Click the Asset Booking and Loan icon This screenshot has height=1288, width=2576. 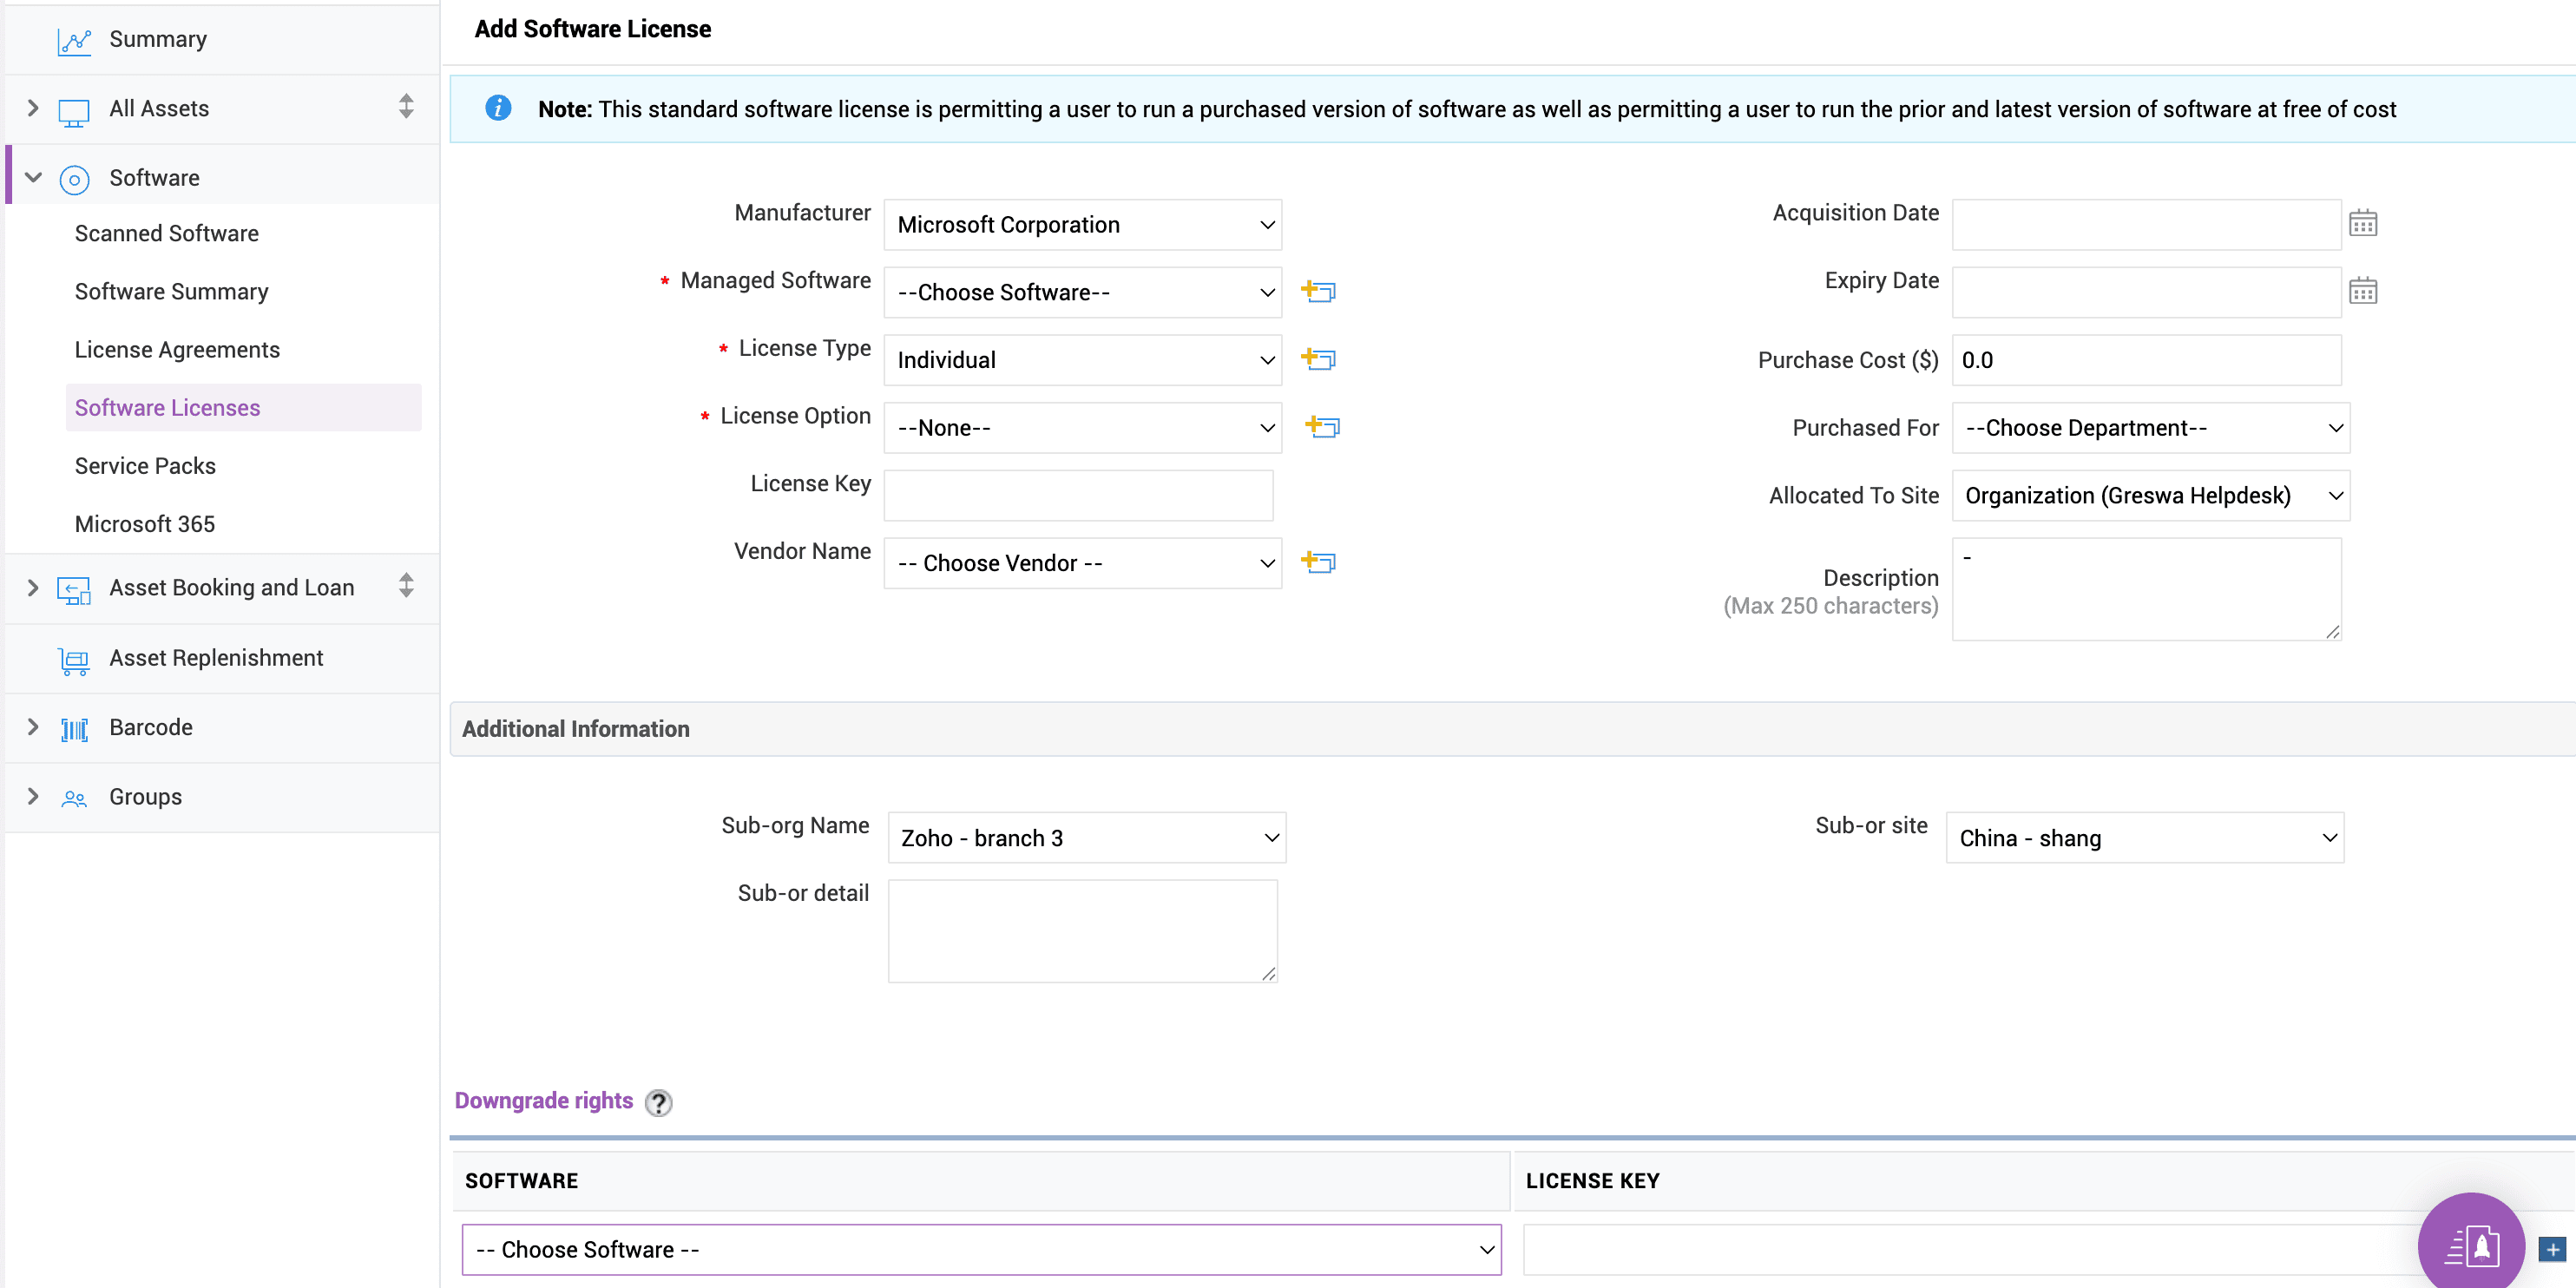pos(74,590)
